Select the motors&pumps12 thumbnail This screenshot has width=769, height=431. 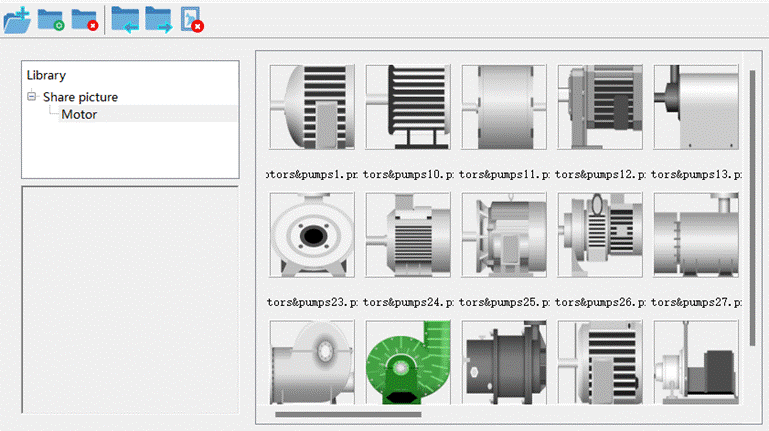tap(599, 107)
